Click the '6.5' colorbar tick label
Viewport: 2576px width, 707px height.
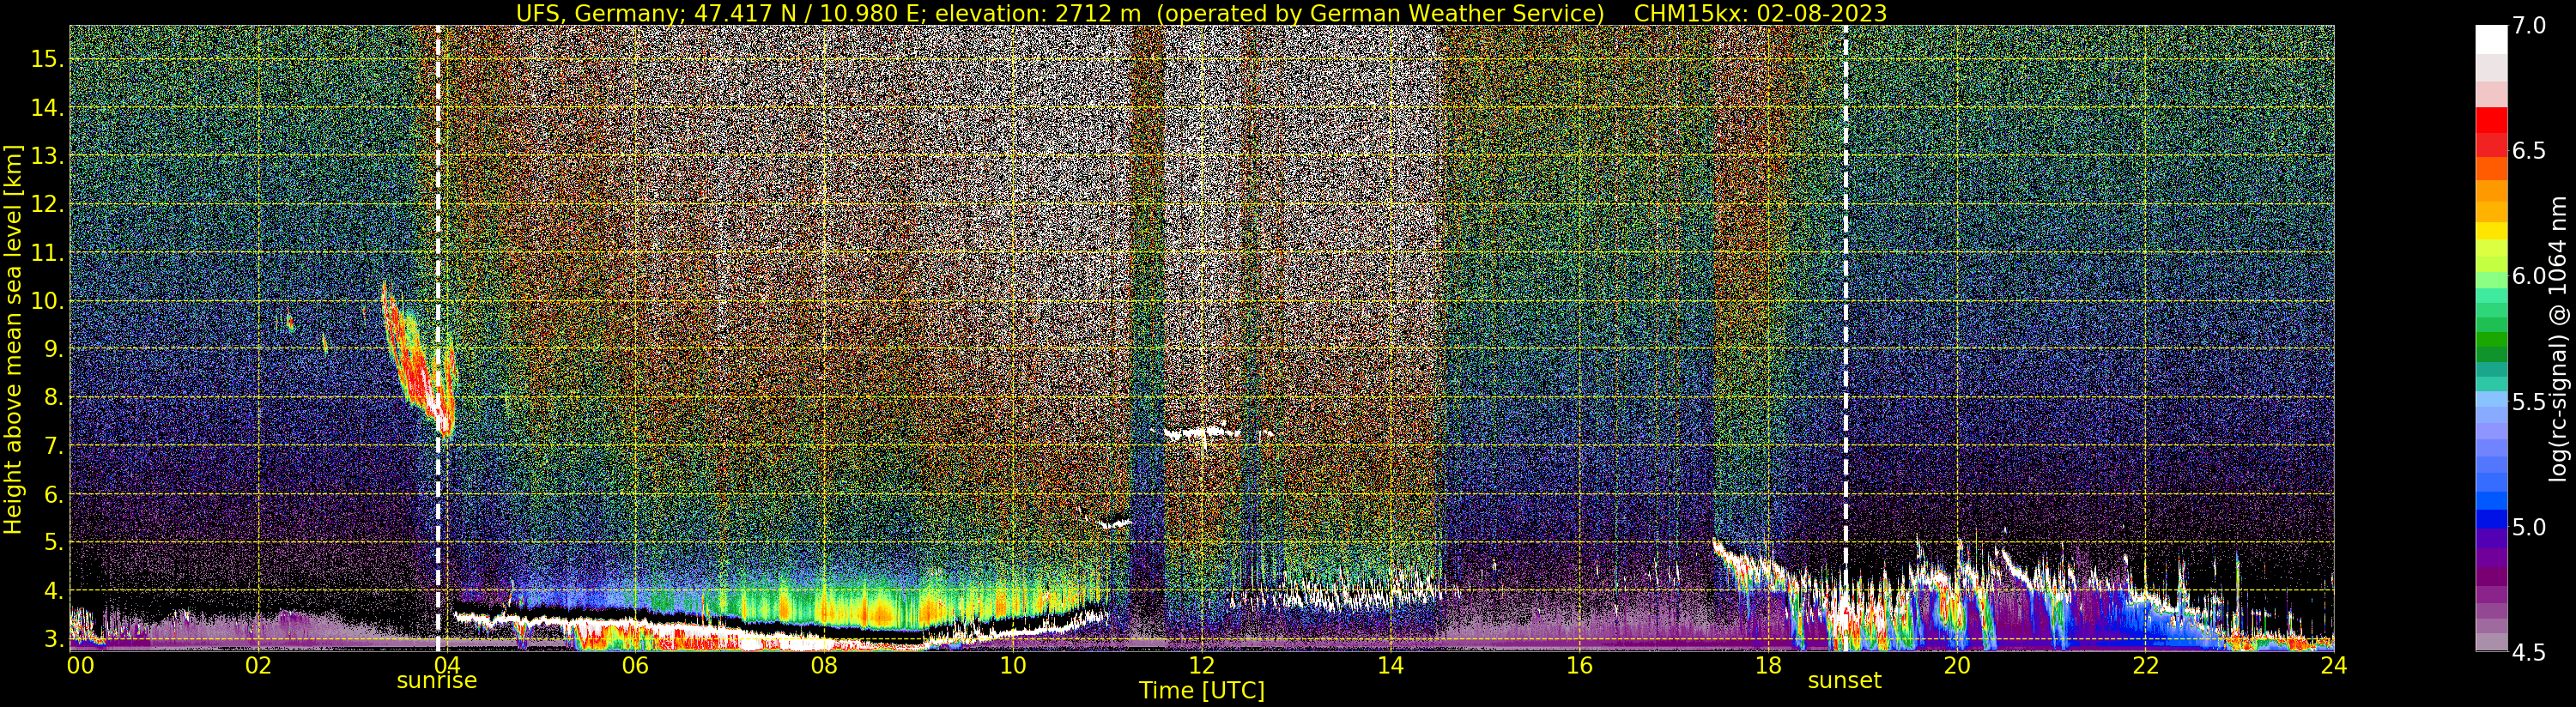click(2529, 151)
